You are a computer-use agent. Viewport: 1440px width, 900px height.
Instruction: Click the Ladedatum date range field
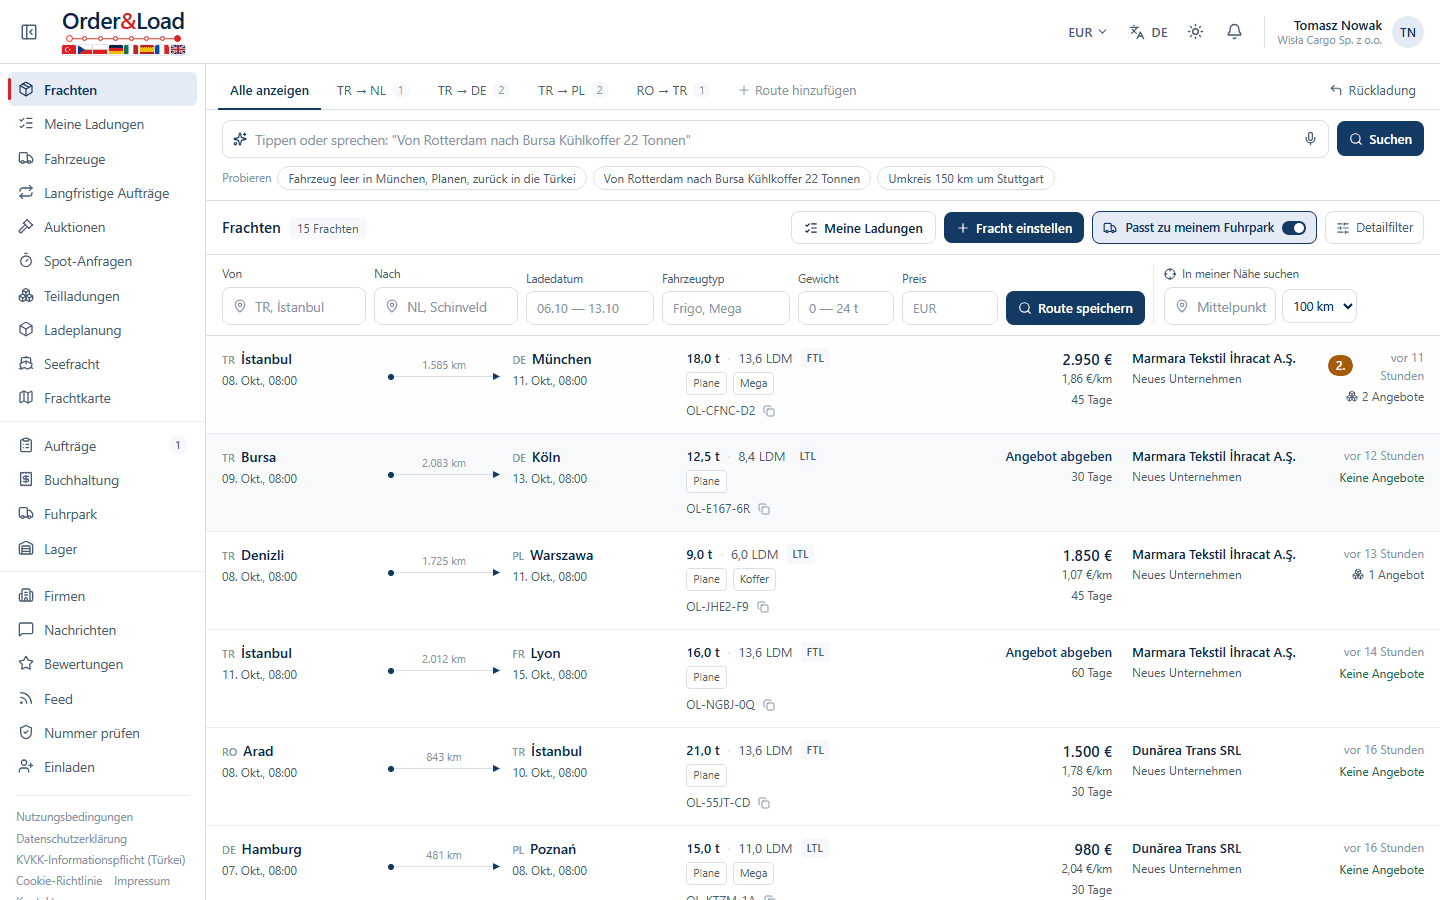590,308
